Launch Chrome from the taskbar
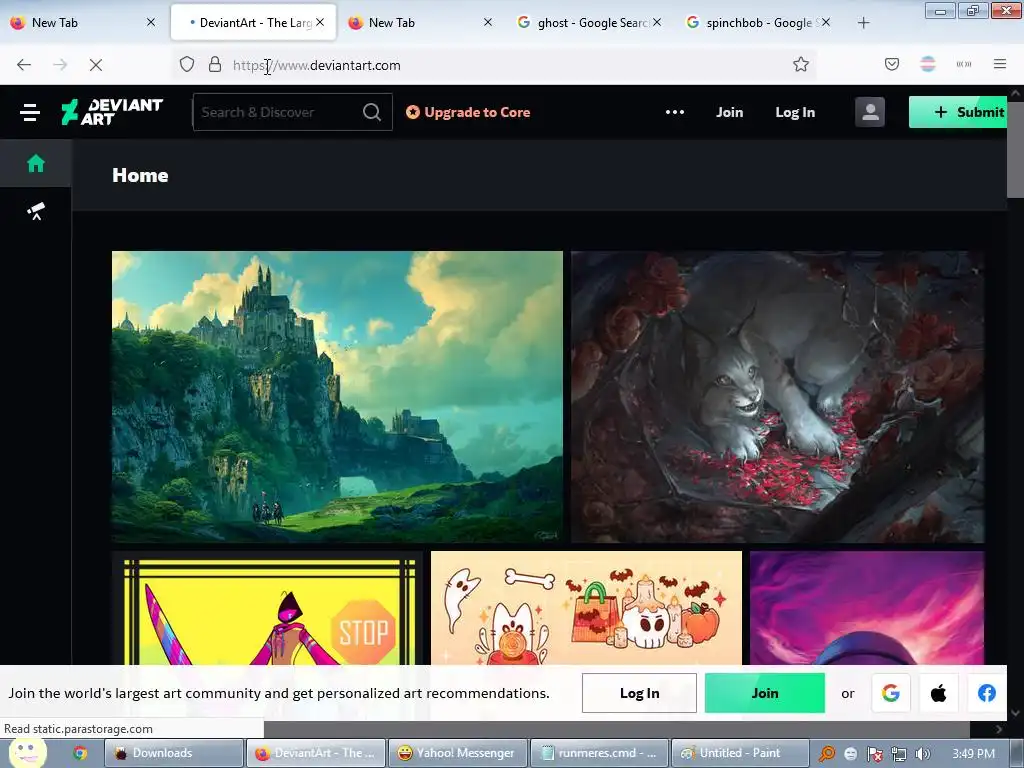Viewport: 1024px width, 768px height. pyautogui.click(x=80, y=753)
